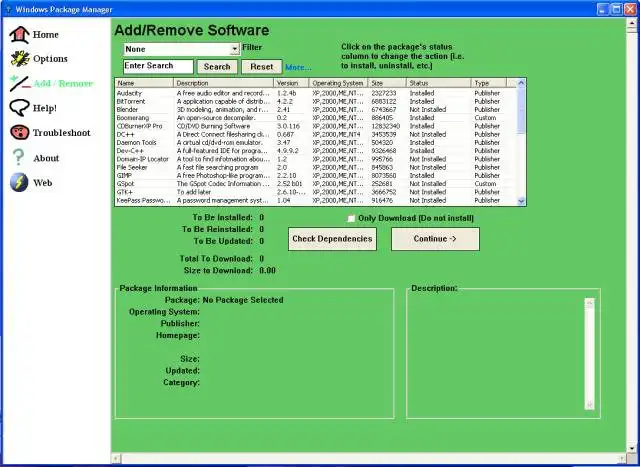The width and height of the screenshot is (640, 467).
Task: Open the About sidebar label
Action: 46,158
